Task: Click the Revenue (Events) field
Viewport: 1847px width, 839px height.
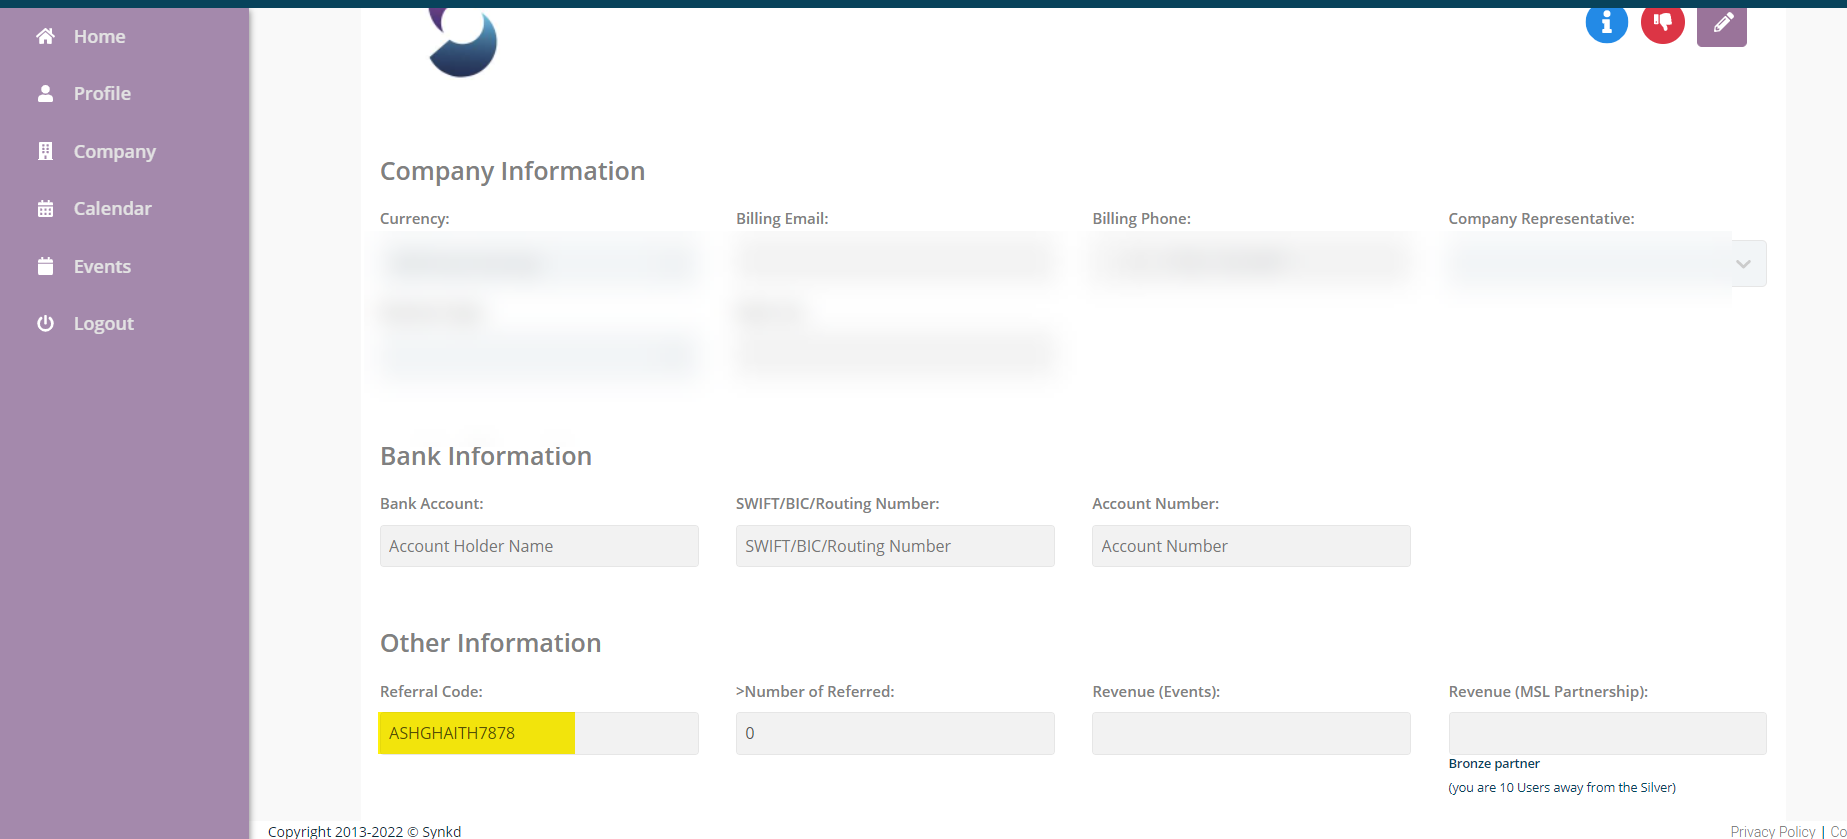Action: [x=1251, y=733]
